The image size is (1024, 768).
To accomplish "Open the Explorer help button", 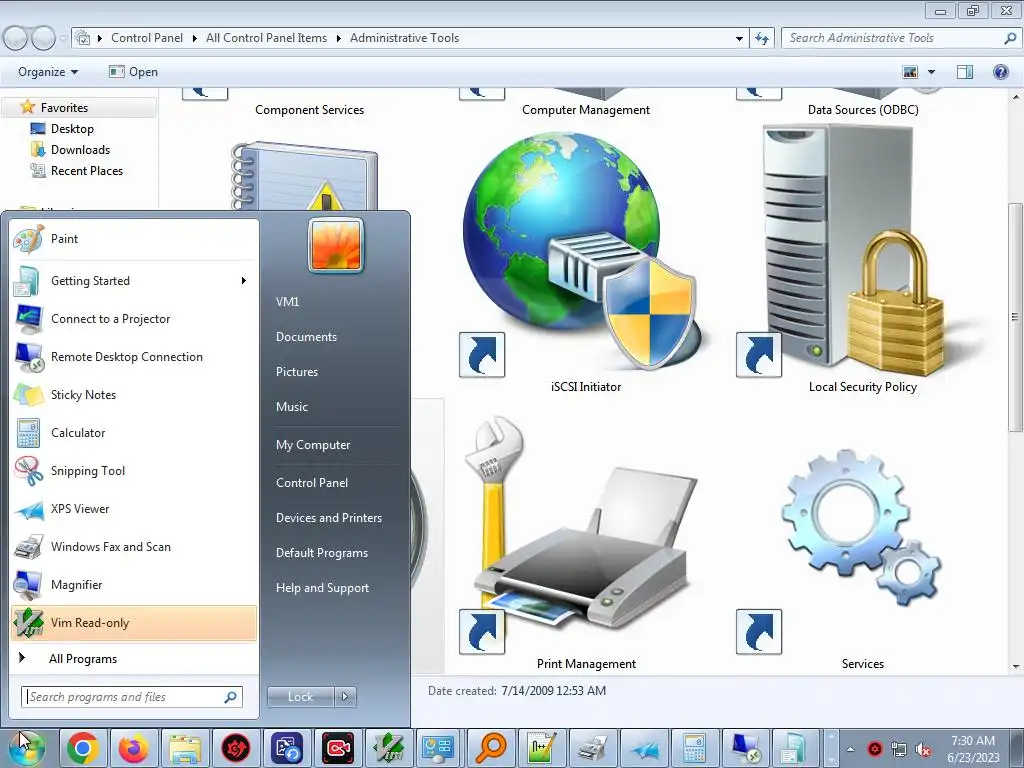I will point(1000,72).
